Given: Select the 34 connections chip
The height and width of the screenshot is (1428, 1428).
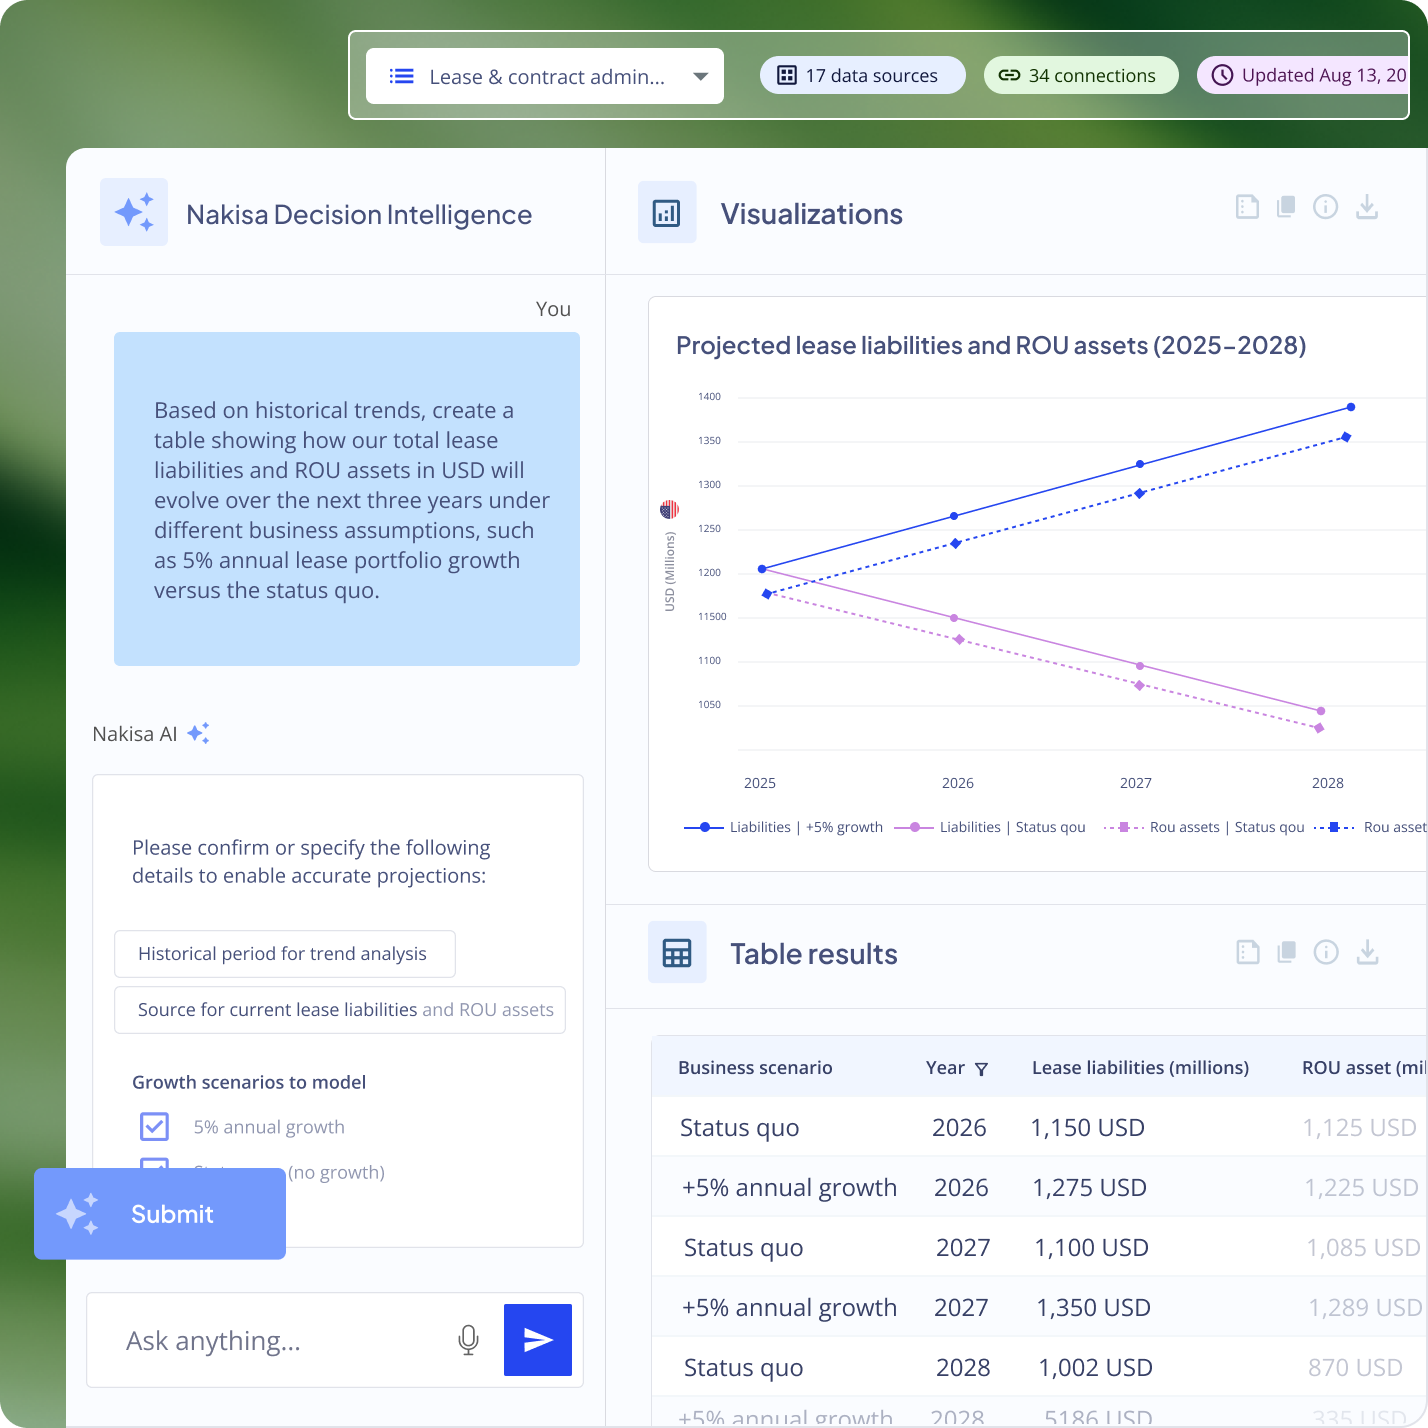Looking at the screenshot, I should coord(1080,75).
